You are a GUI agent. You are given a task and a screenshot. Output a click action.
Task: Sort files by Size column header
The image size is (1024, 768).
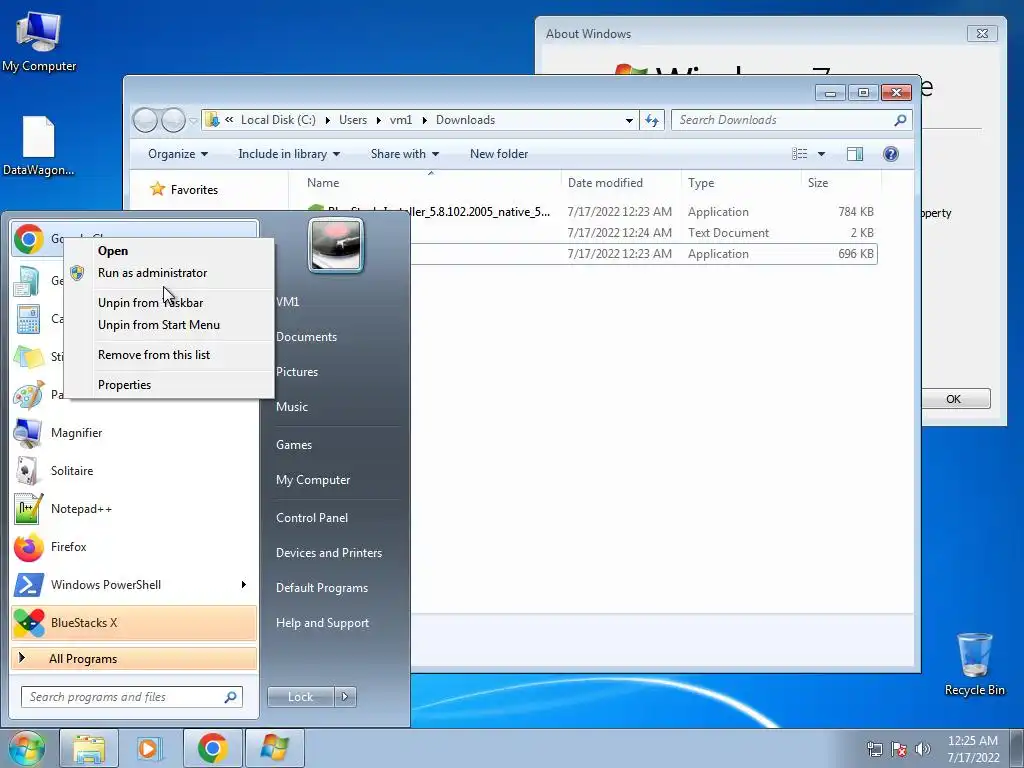pyautogui.click(x=840, y=183)
